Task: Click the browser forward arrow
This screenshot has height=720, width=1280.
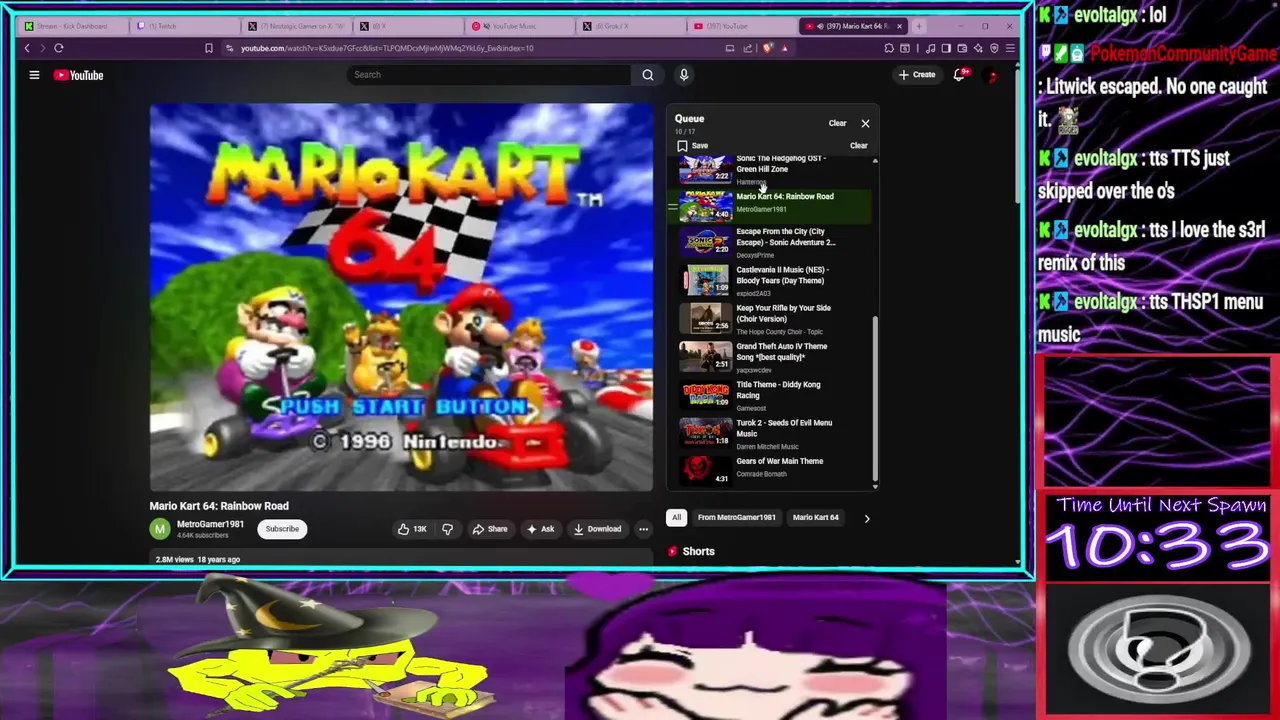Action: [42, 48]
